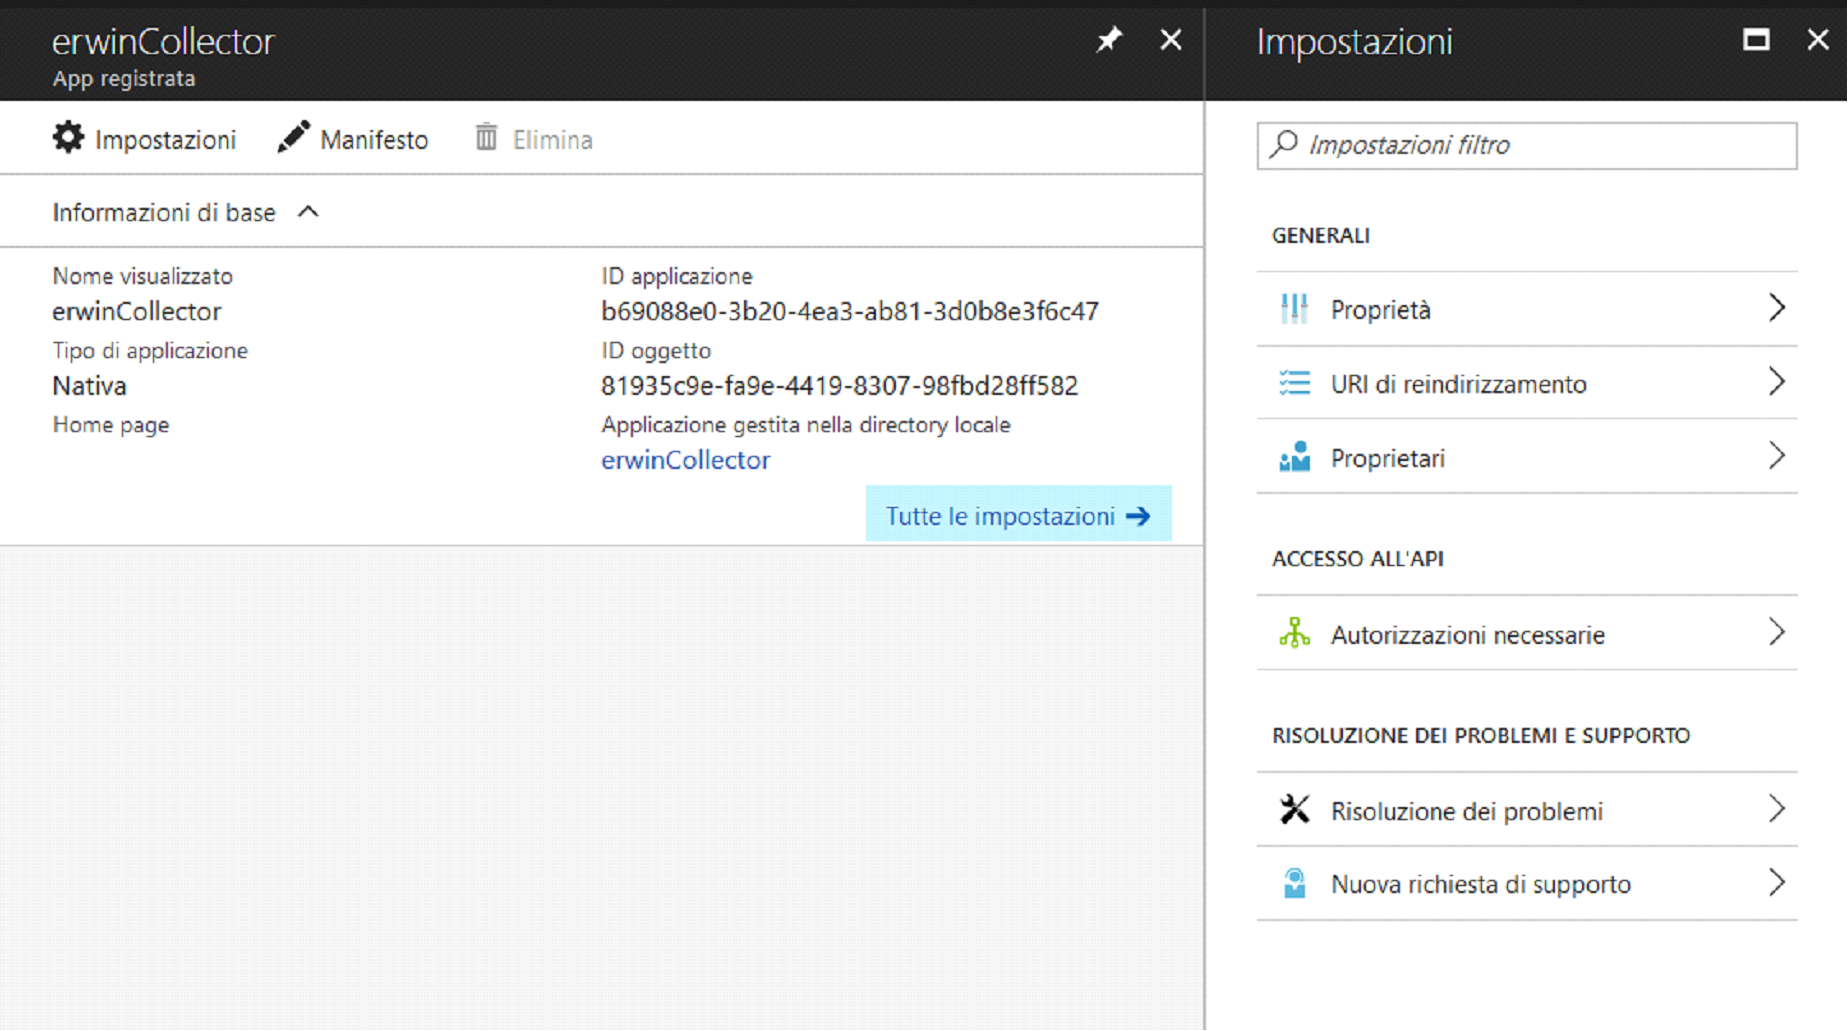
Task: Click the Proprietà sliders icon
Action: pos(1294,309)
